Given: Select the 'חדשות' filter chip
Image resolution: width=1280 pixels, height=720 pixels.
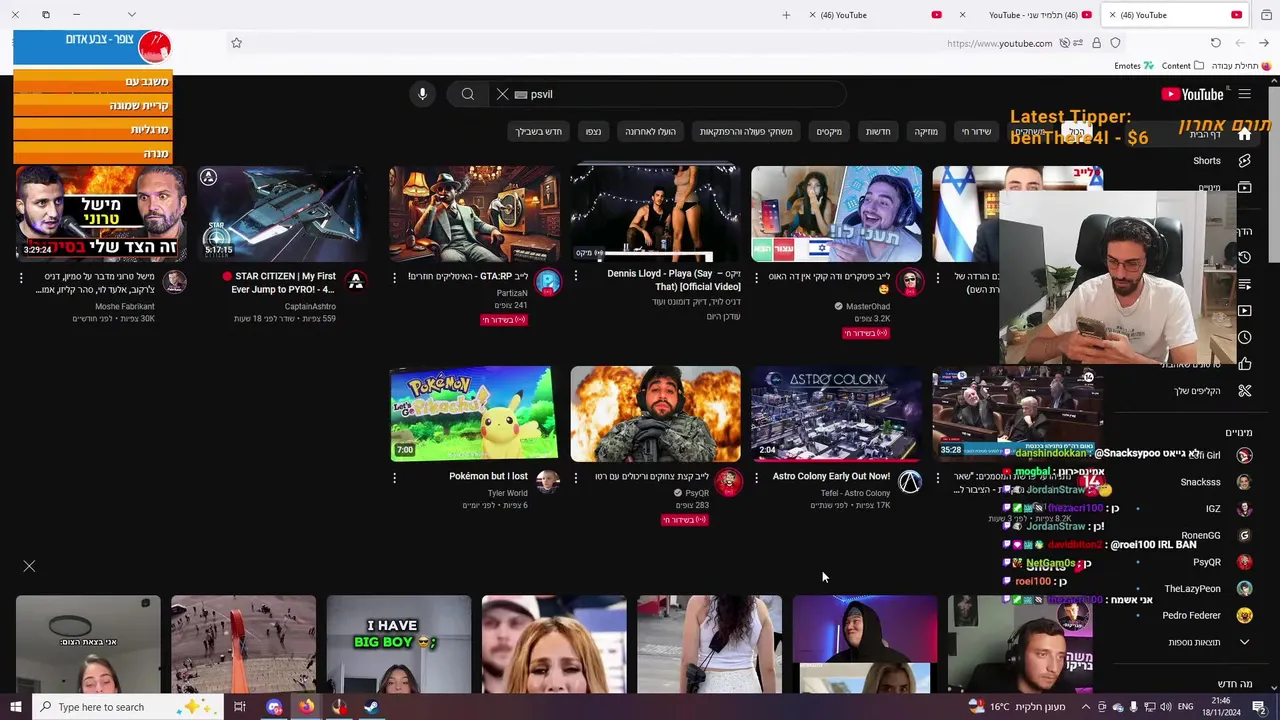Looking at the screenshot, I should click(x=878, y=132).
